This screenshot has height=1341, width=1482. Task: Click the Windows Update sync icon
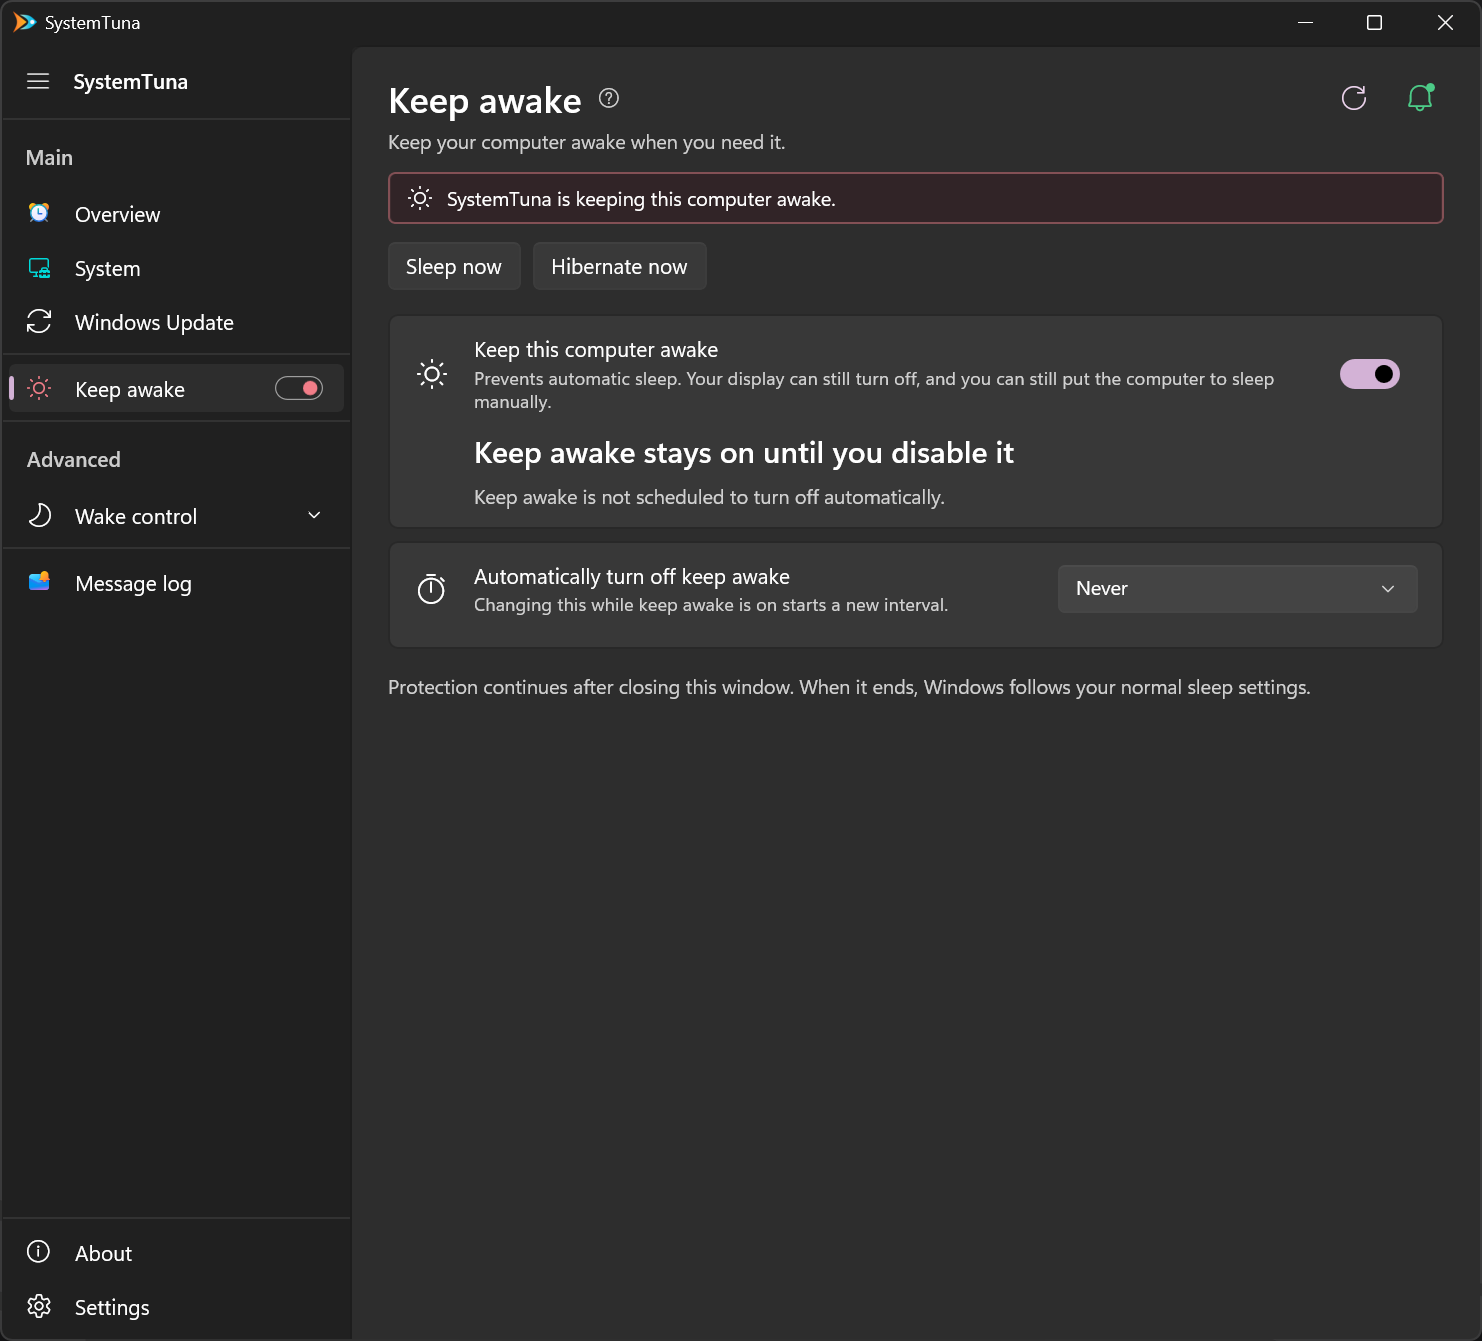tap(39, 321)
